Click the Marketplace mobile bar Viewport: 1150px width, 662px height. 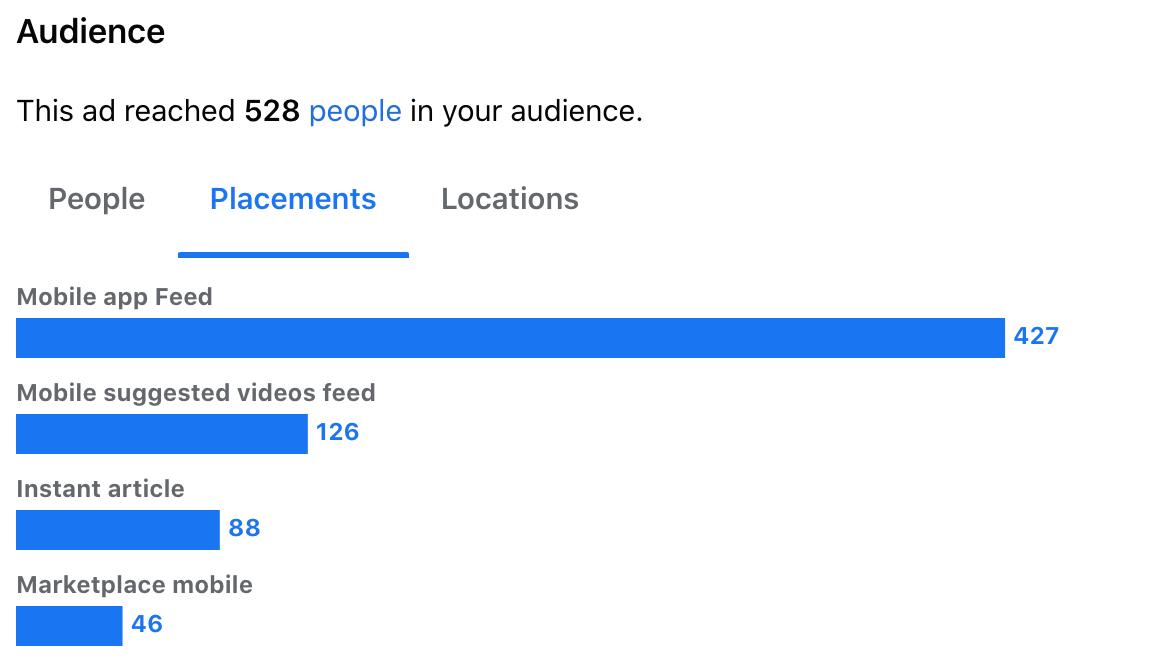pos(69,626)
